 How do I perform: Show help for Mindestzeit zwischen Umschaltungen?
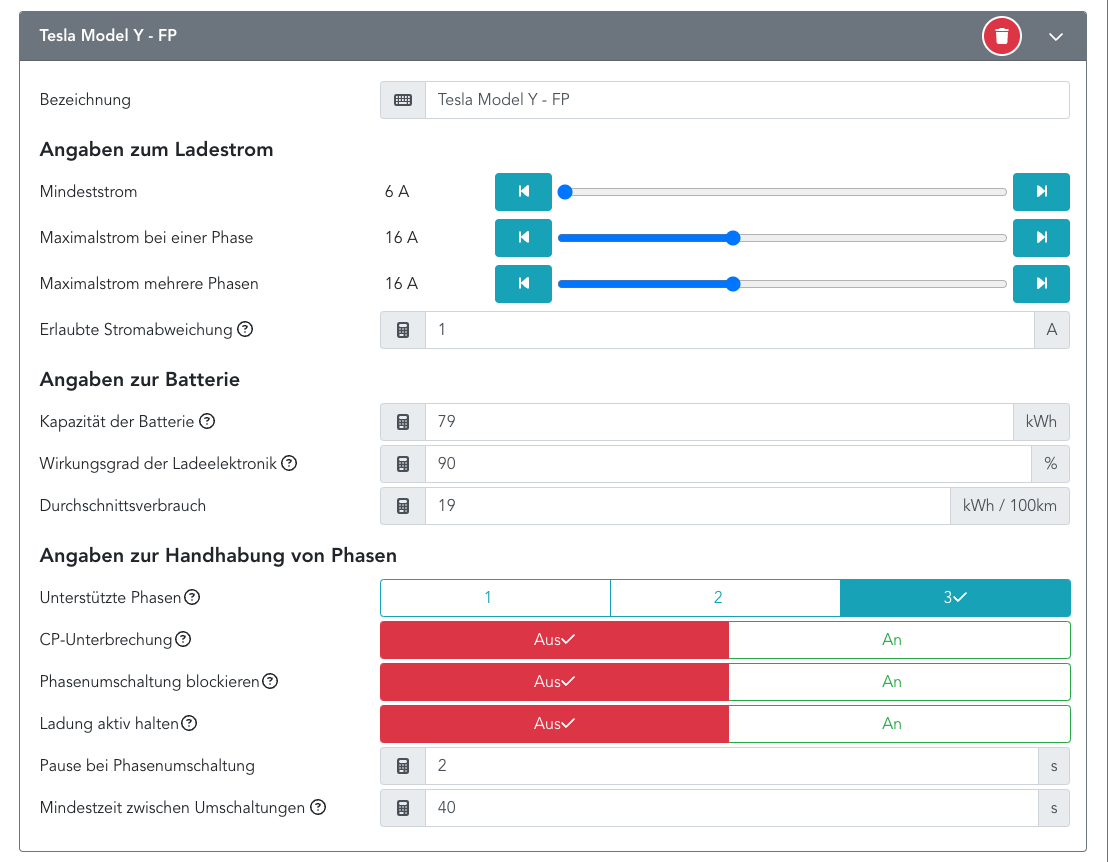(318, 807)
